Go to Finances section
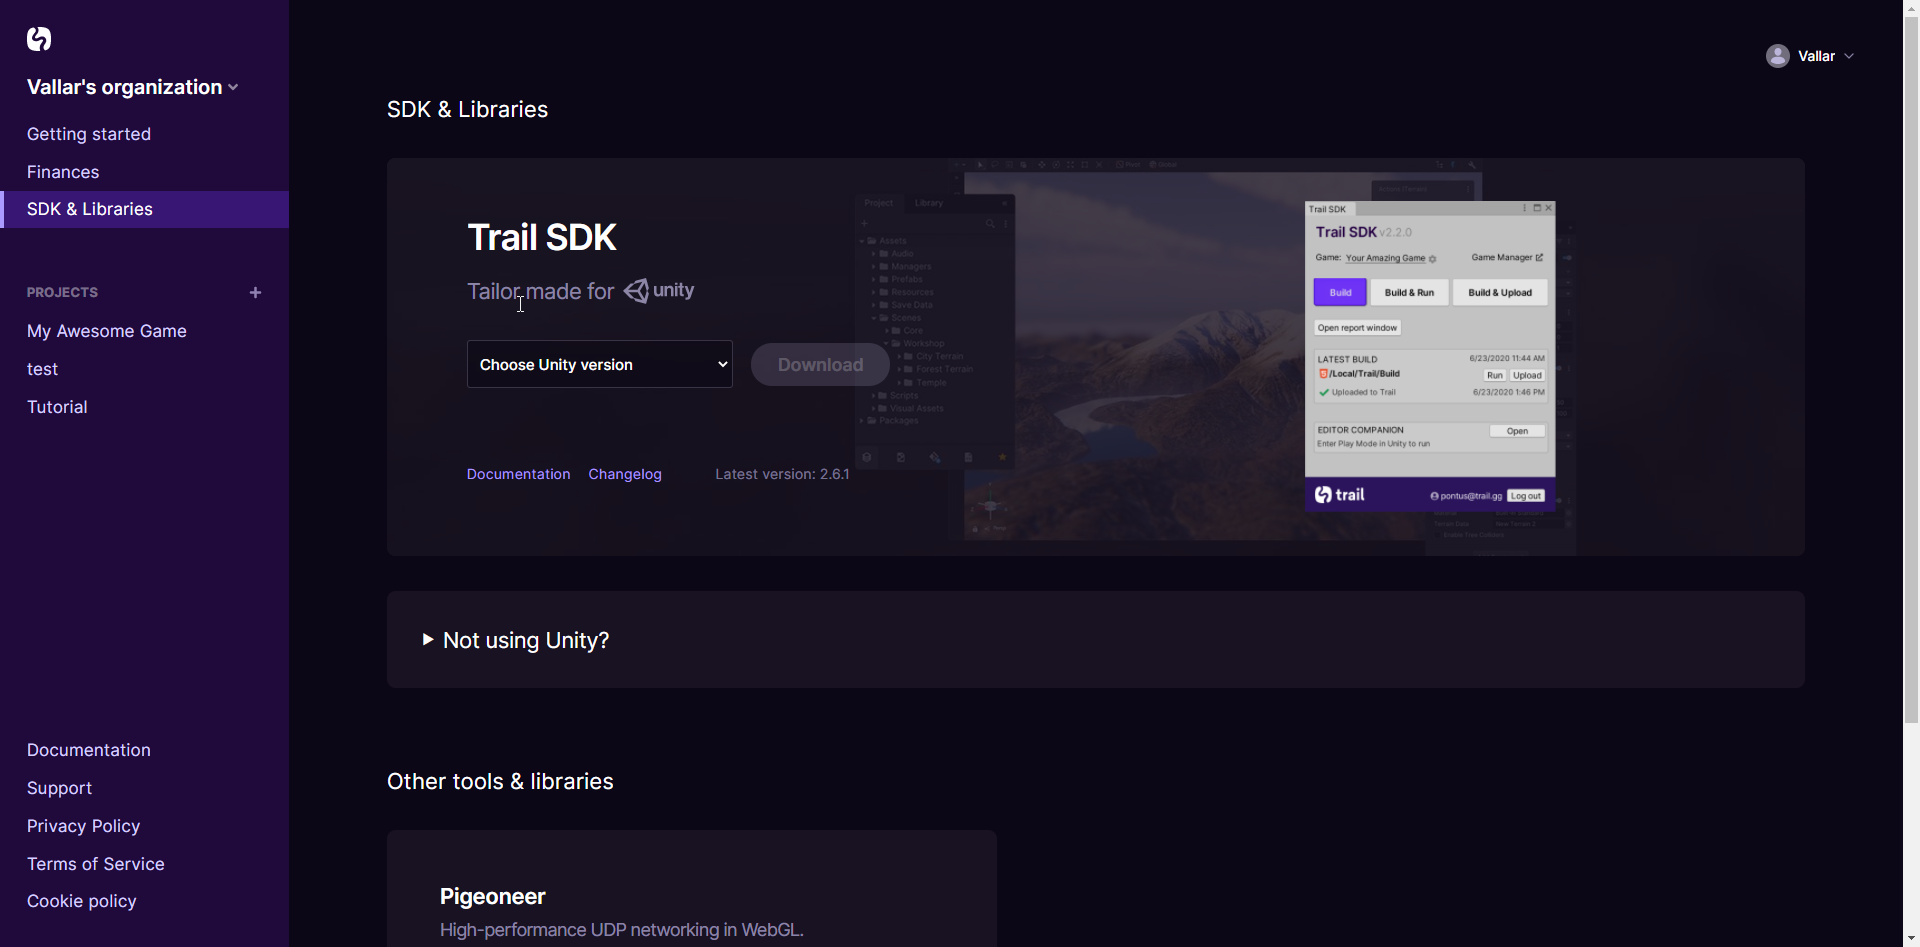This screenshot has height=947, width=1920. coord(63,172)
